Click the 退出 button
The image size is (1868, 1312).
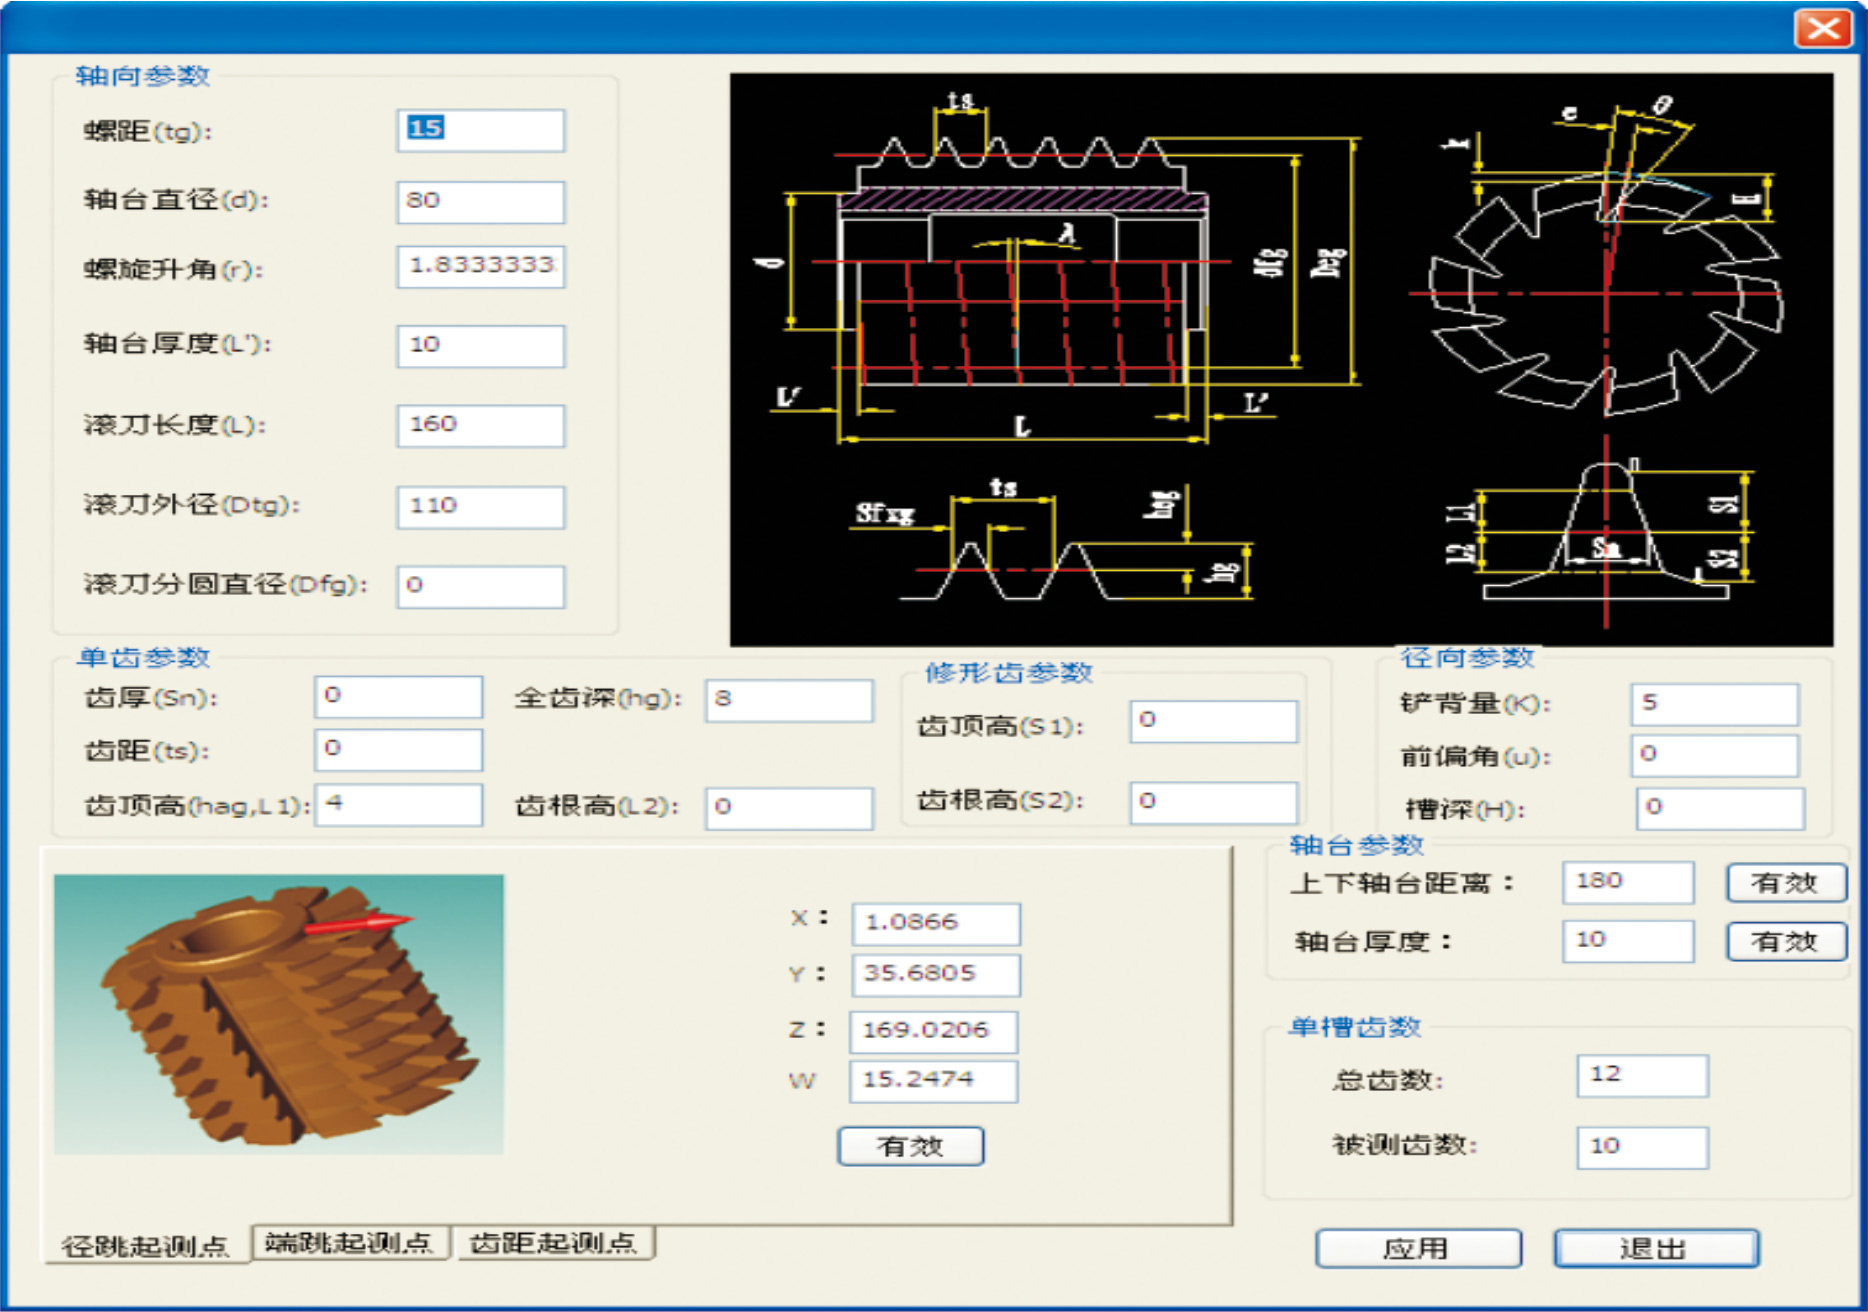(1655, 1249)
